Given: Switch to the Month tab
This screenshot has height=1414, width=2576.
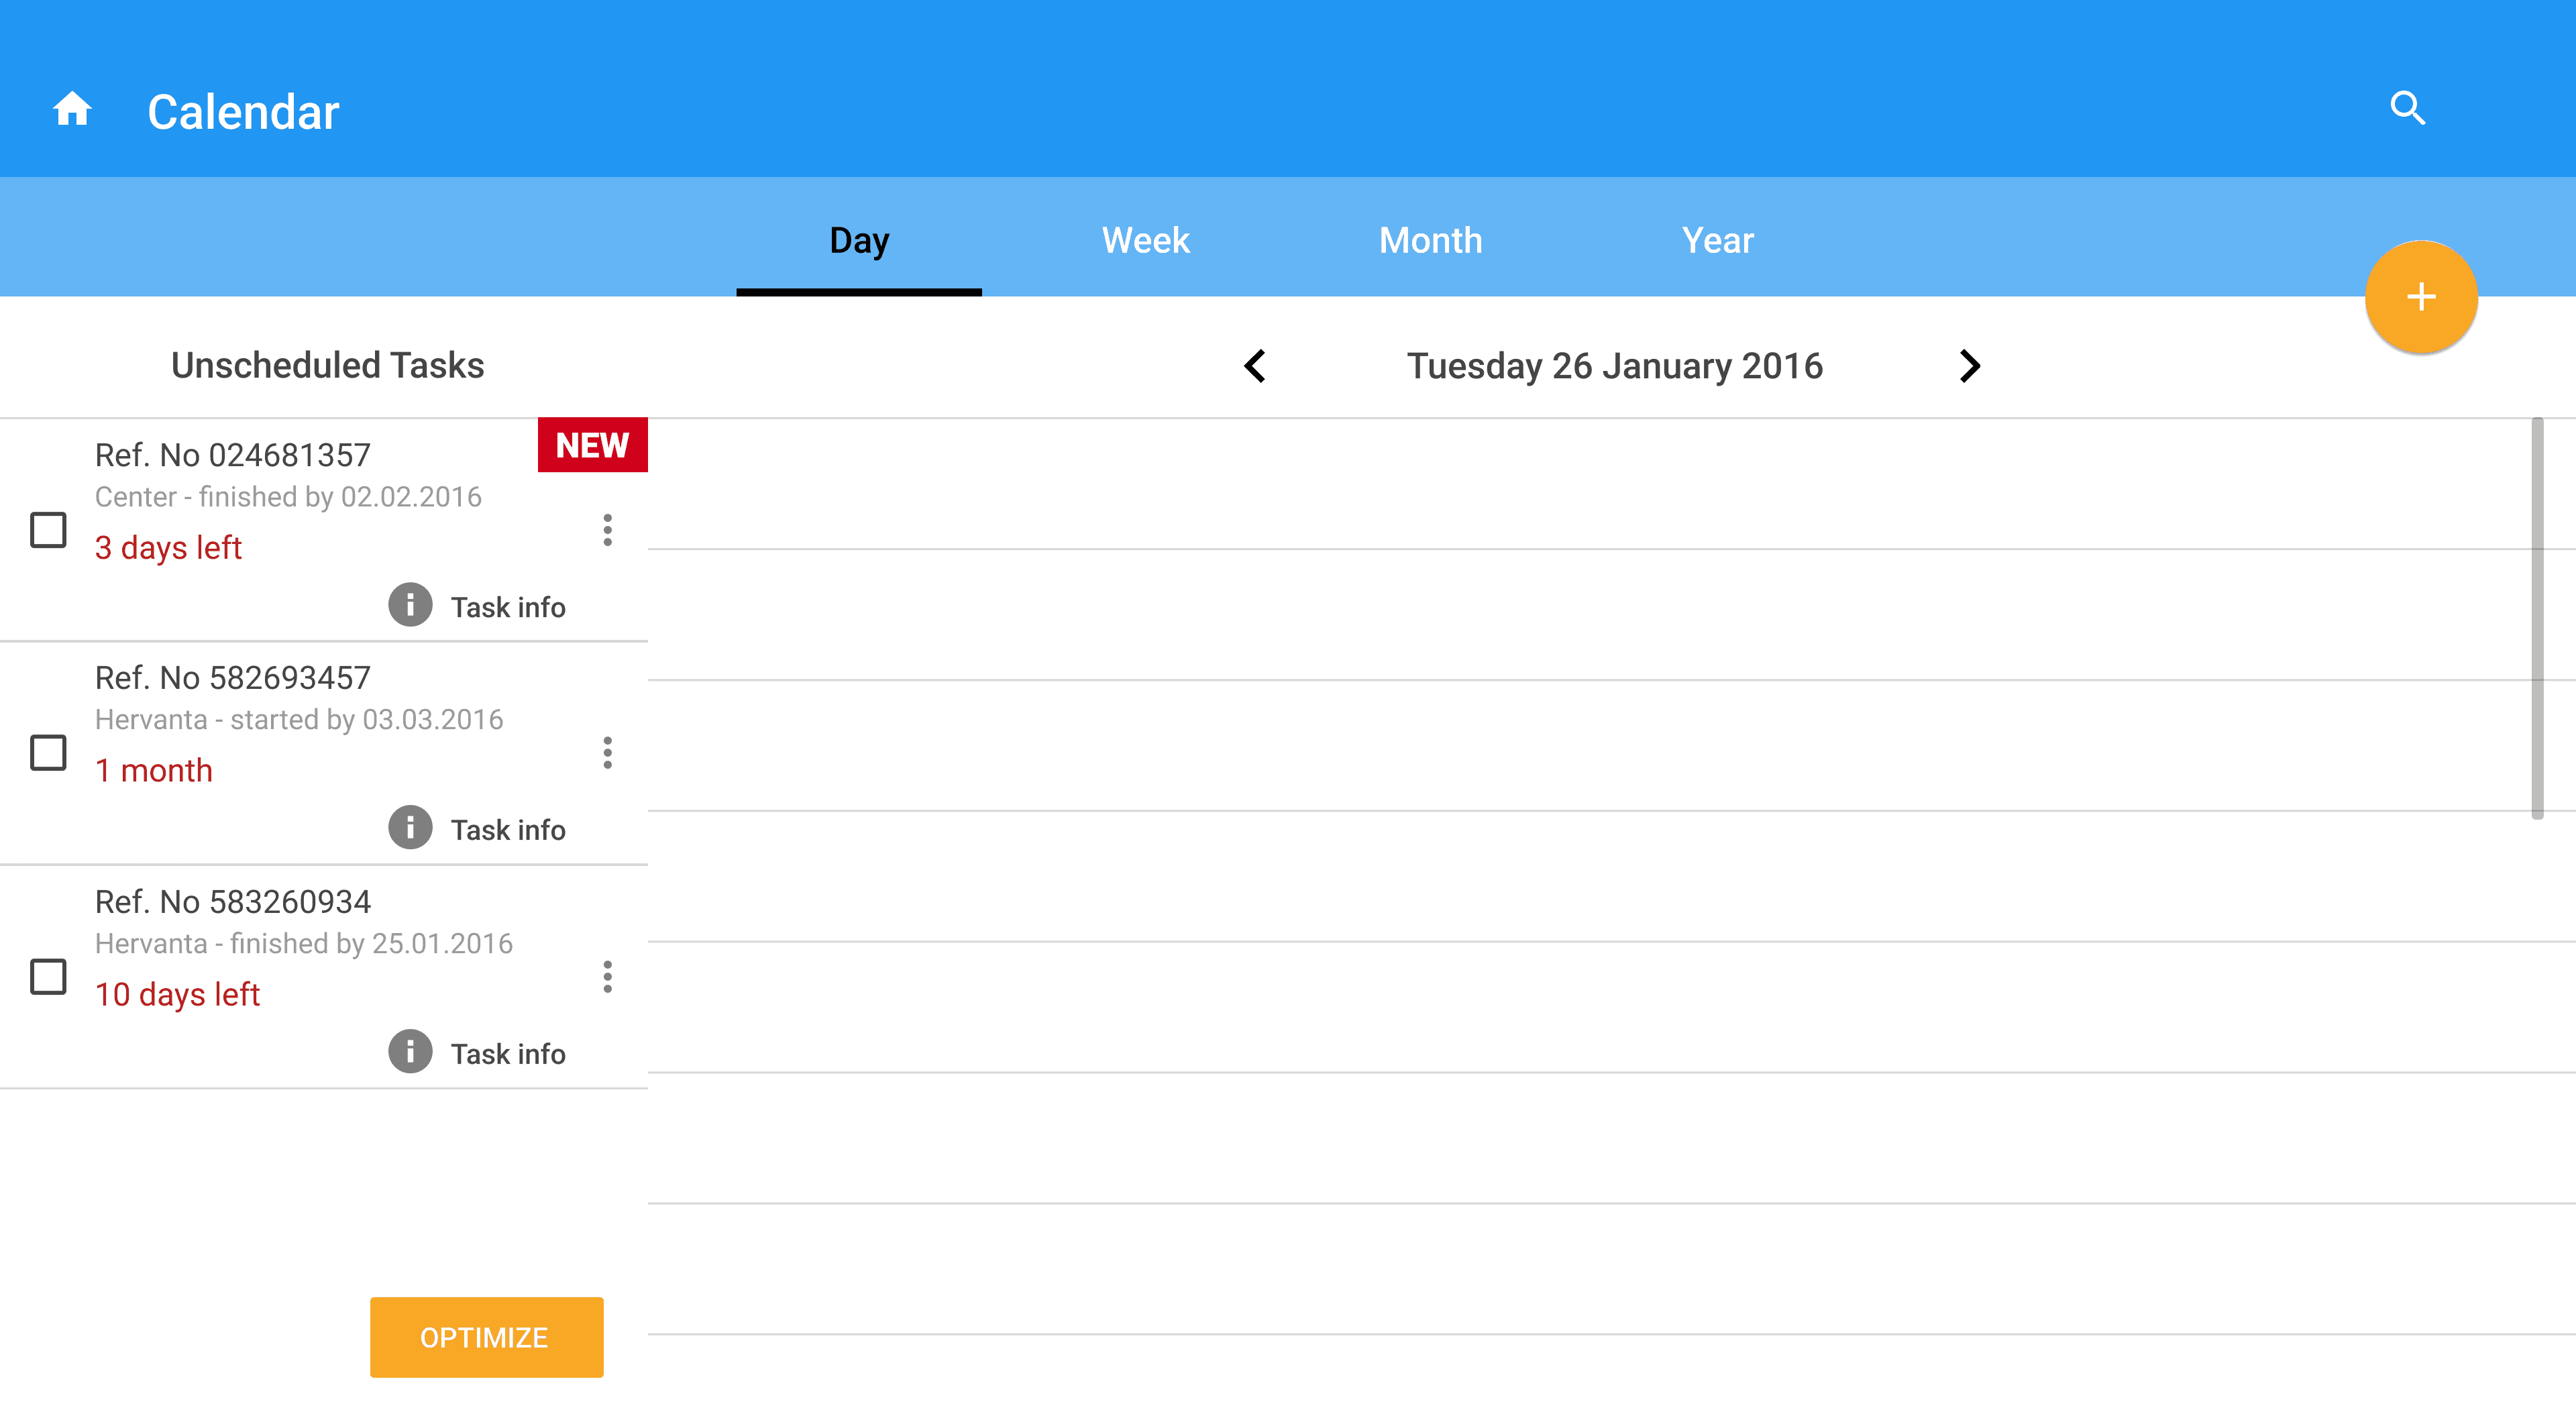Looking at the screenshot, I should click(1430, 240).
